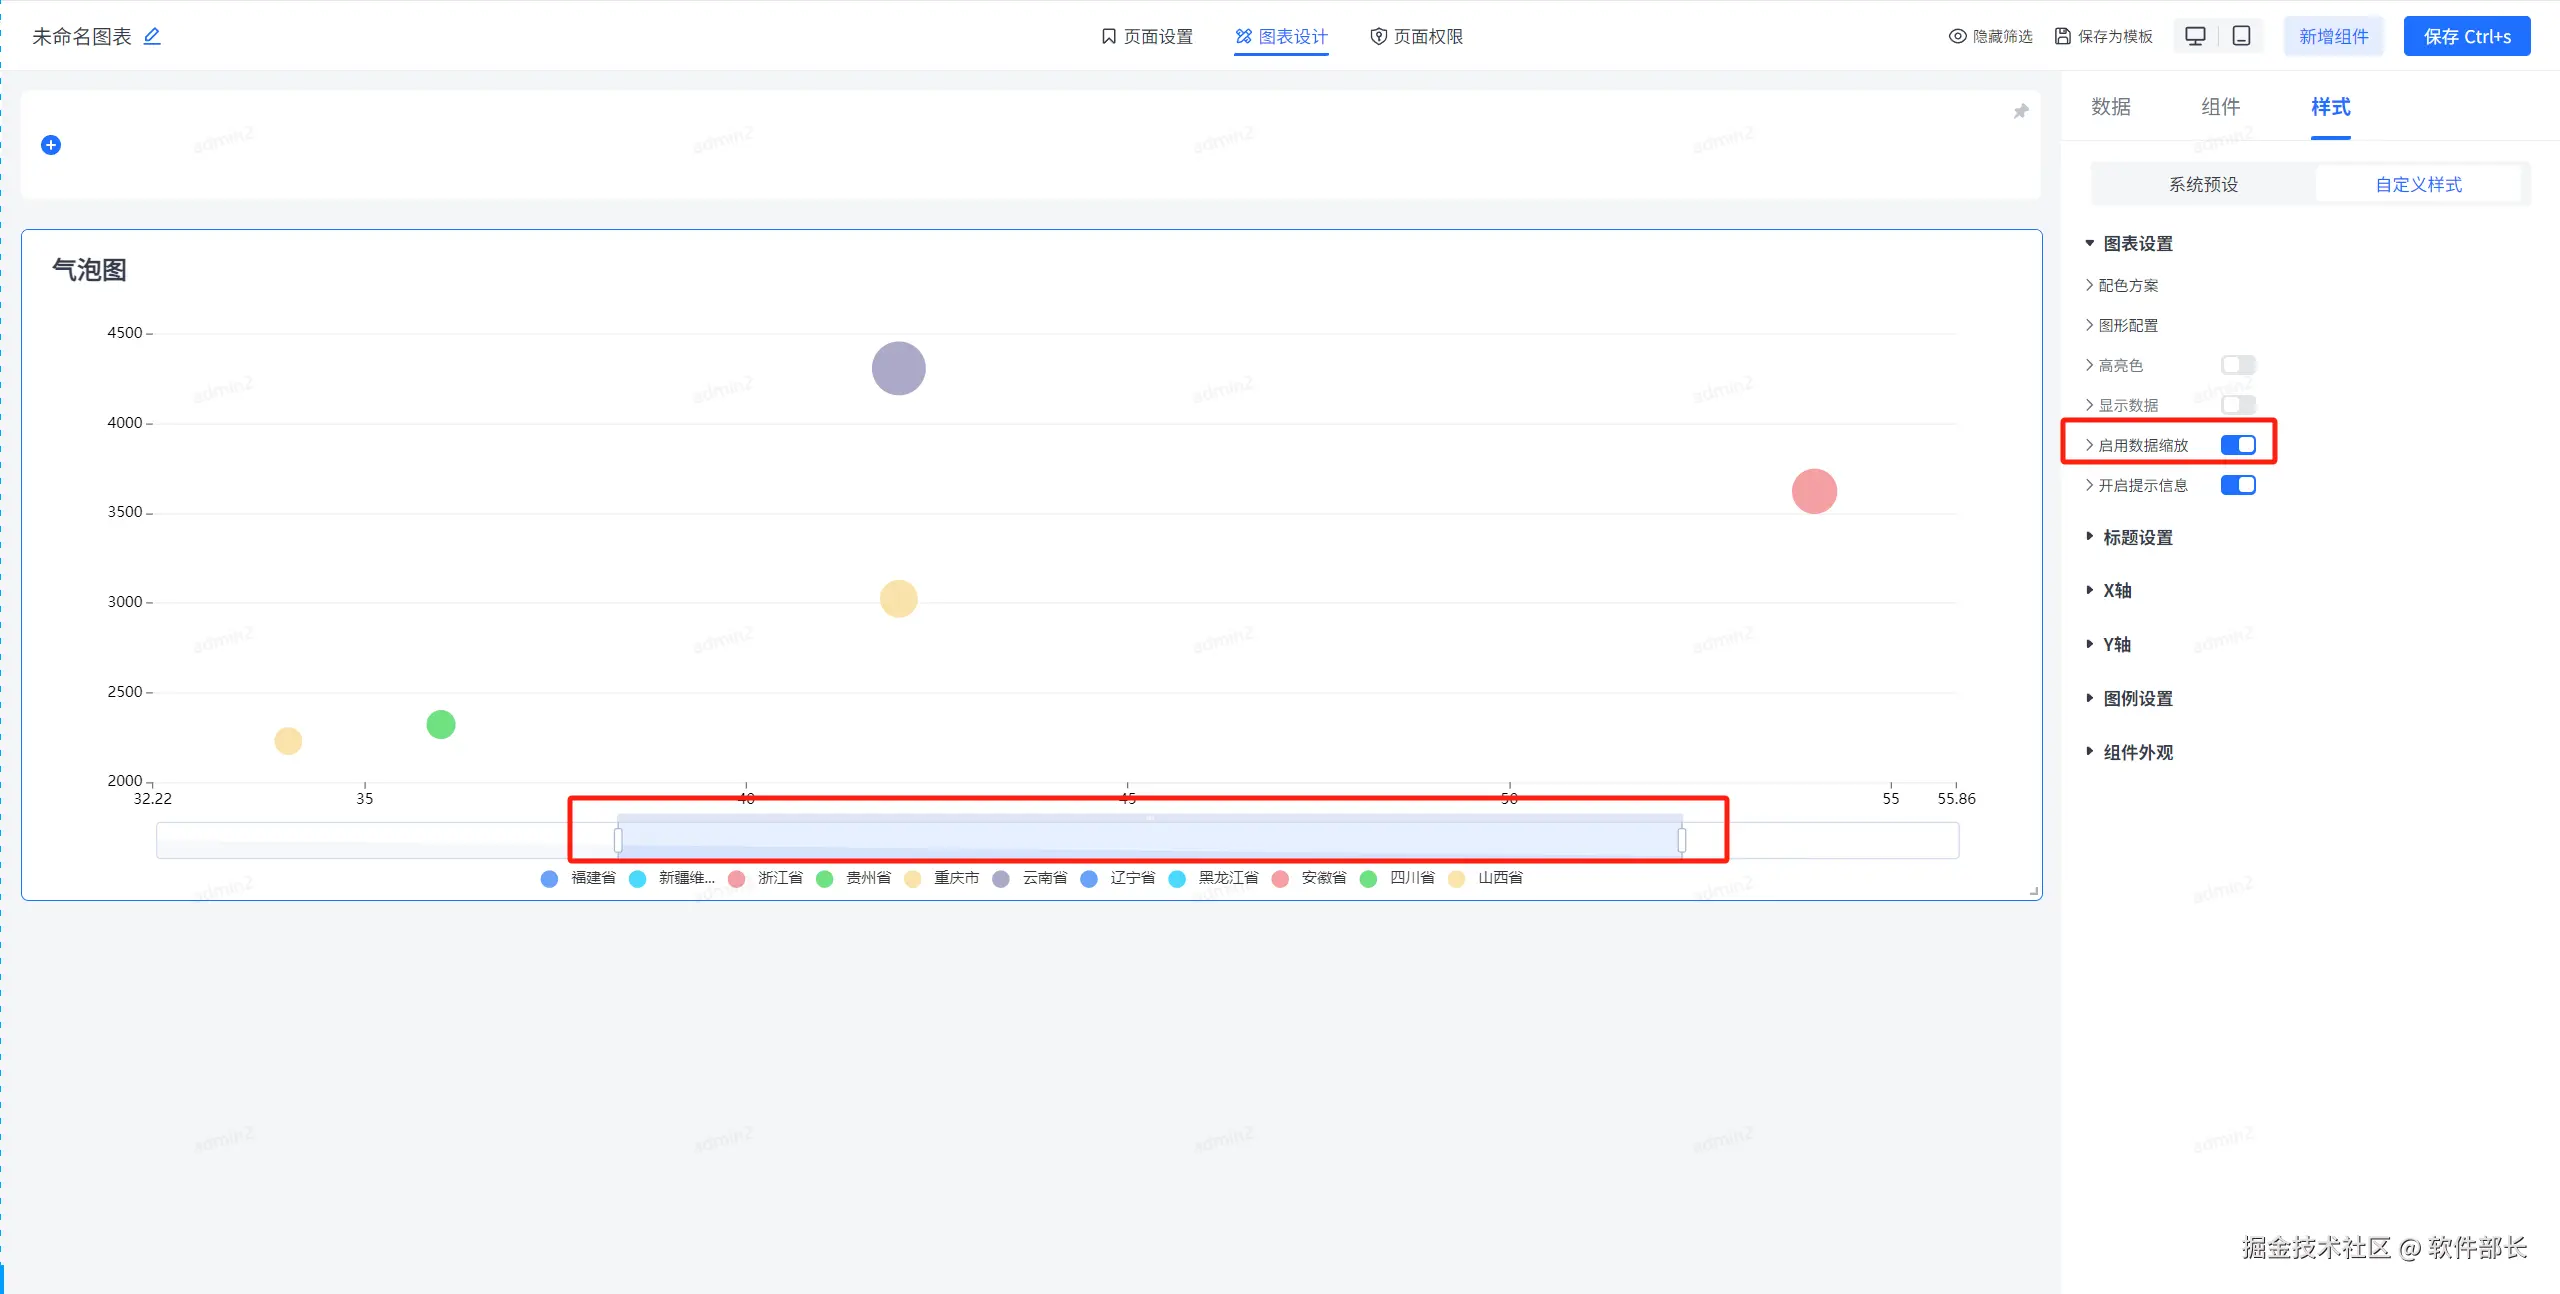This screenshot has width=2560, height=1294.
Task: Enable the 高亮色 switch
Action: 2237,365
